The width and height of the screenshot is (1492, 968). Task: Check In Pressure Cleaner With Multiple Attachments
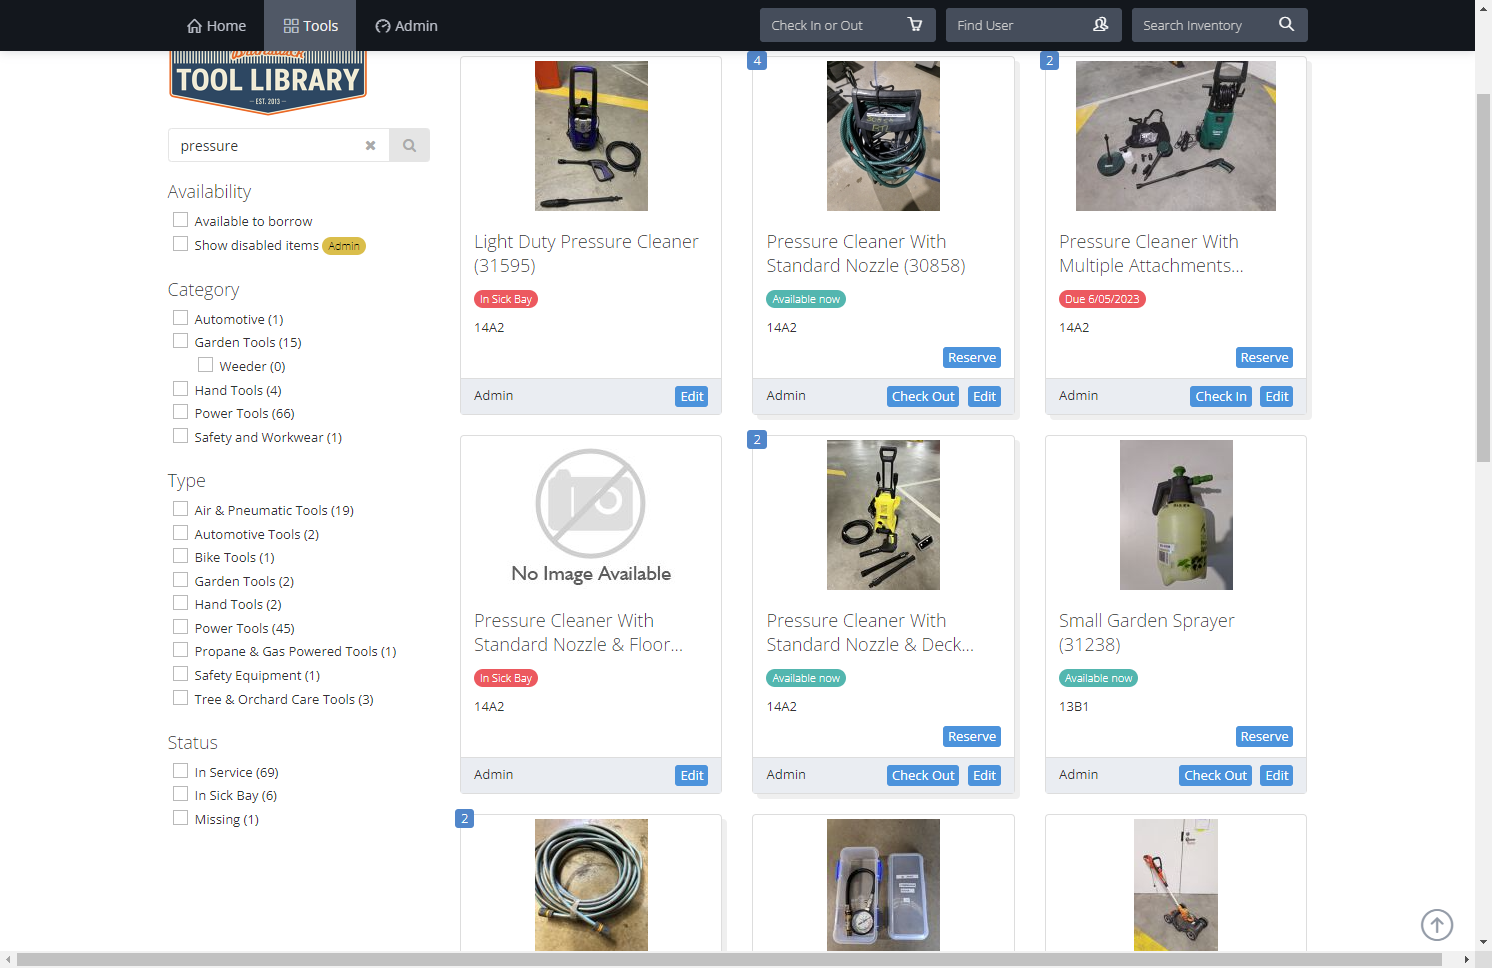click(x=1221, y=397)
